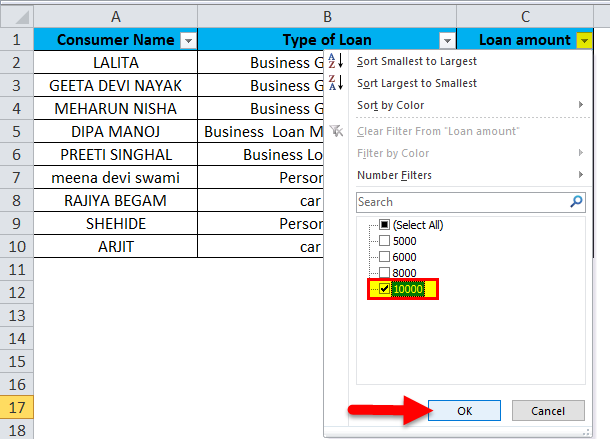This screenshot has width=610, height=439.
Task: Click the ARJIT cell
Action: click(116, 246)
